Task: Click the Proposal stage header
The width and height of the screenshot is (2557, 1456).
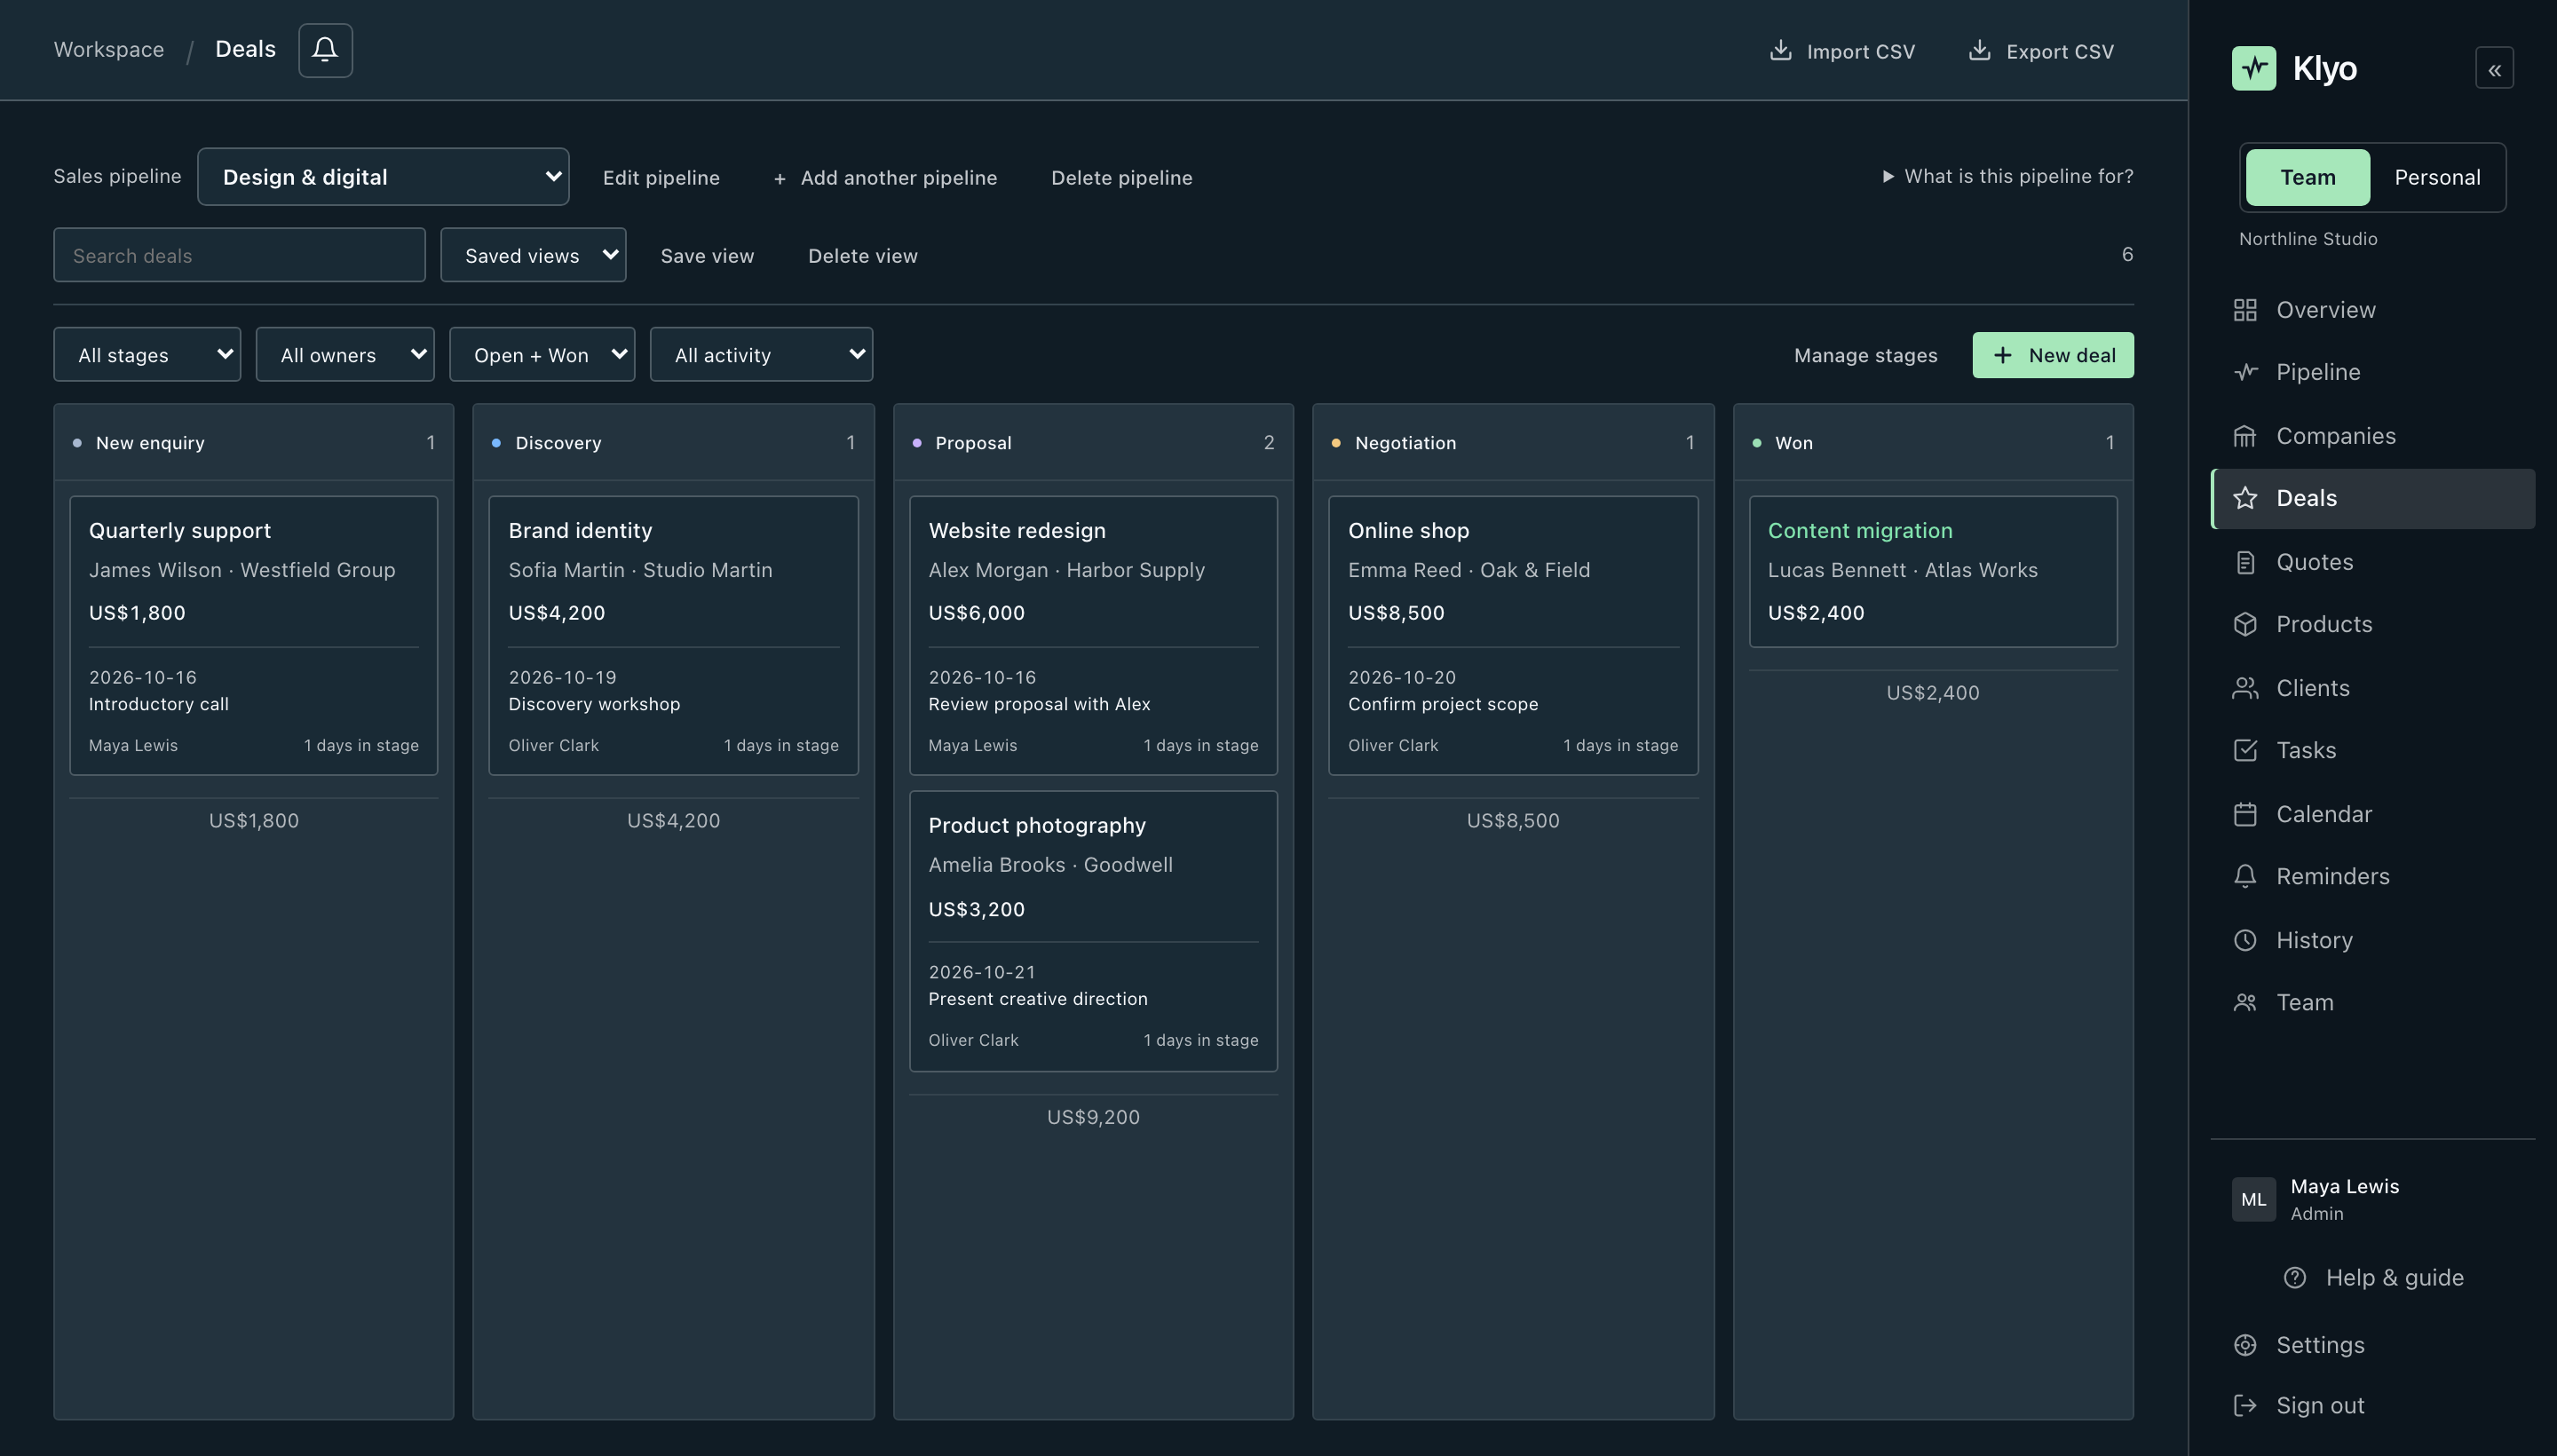Action: coord(1093,442)
